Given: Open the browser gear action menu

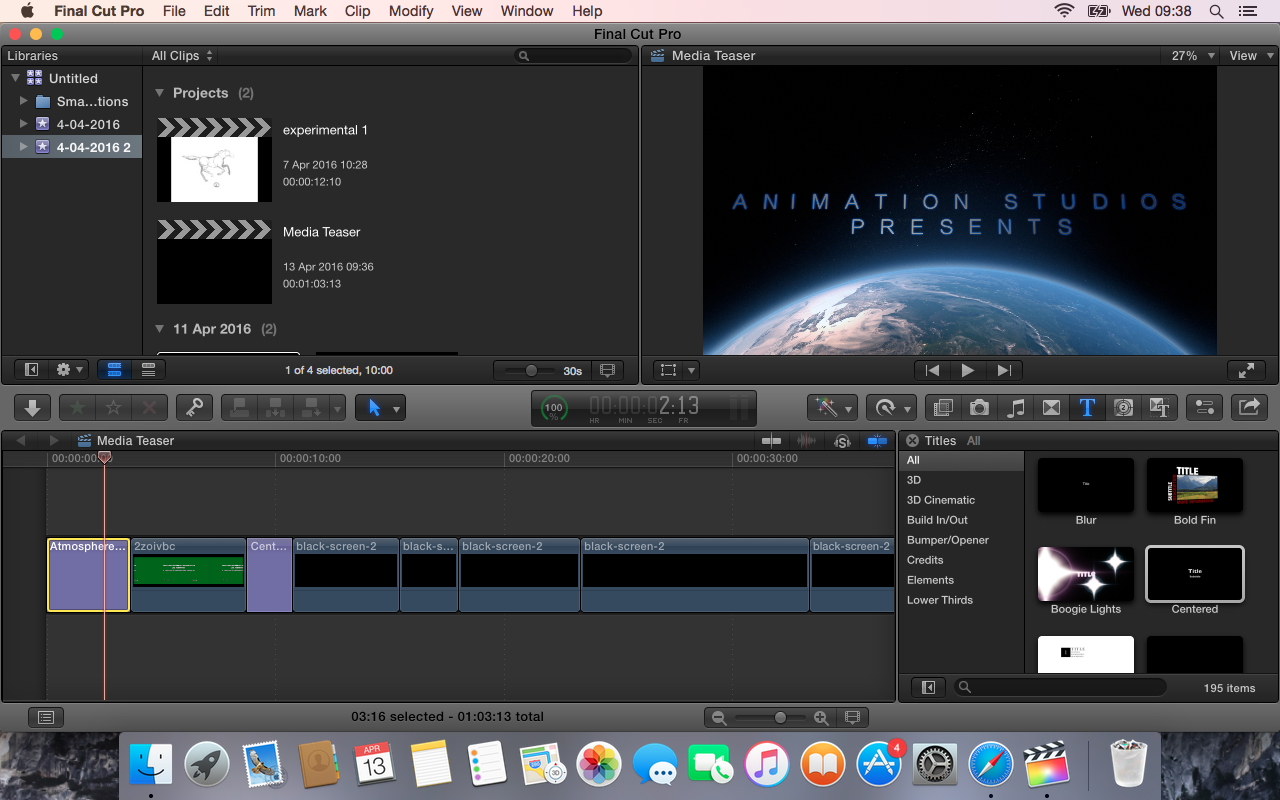Looking at the screenshot, I should [x=70, y=370].
